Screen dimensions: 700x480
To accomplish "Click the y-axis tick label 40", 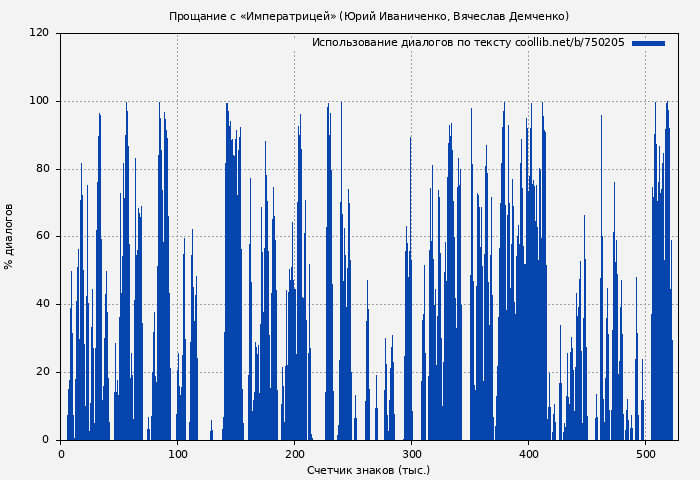I will (42, 304).
